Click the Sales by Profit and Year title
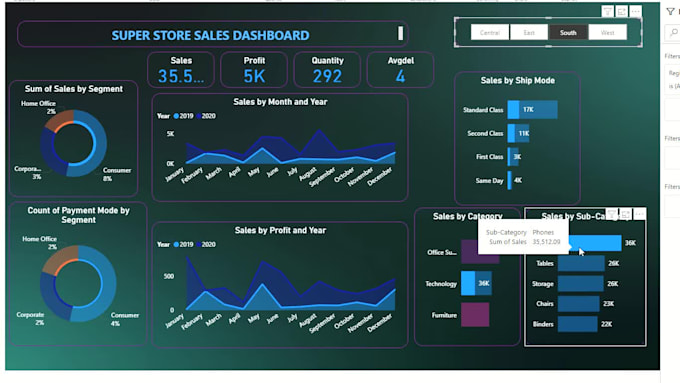Image resolution: width=680 pixels, height=383 pixels. (x=280, y=230)
